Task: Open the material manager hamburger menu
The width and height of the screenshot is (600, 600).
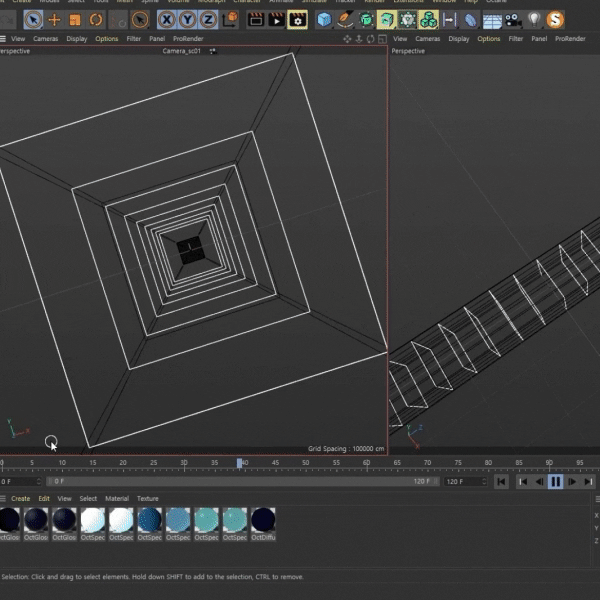Action: pyautogui.click(x=3, y=498)
